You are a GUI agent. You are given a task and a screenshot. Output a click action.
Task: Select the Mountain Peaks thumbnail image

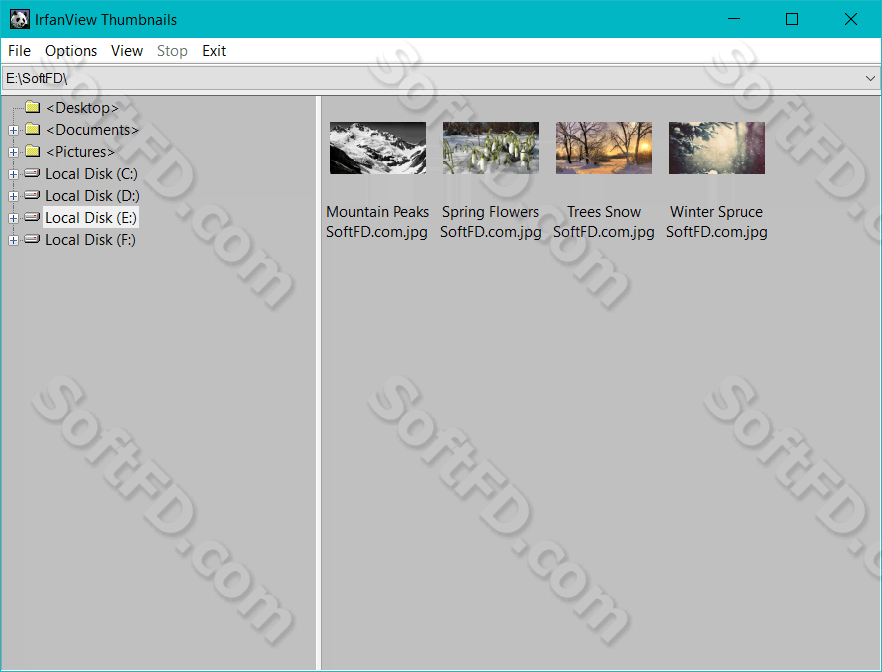tap(378, 148)
